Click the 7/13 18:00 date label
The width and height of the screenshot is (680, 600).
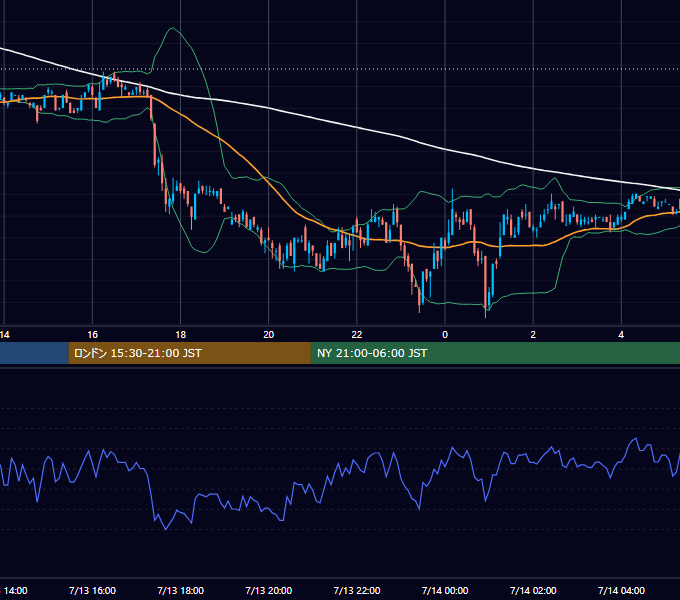[180, 590]
